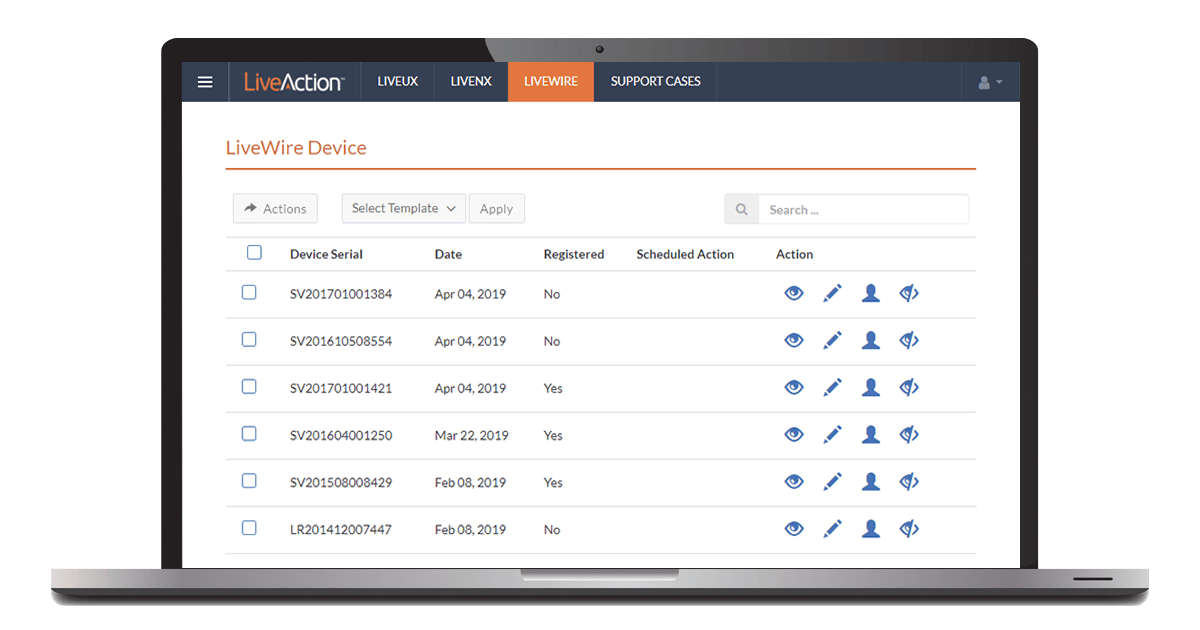Click the LiveAction logo

pos(294,81)
